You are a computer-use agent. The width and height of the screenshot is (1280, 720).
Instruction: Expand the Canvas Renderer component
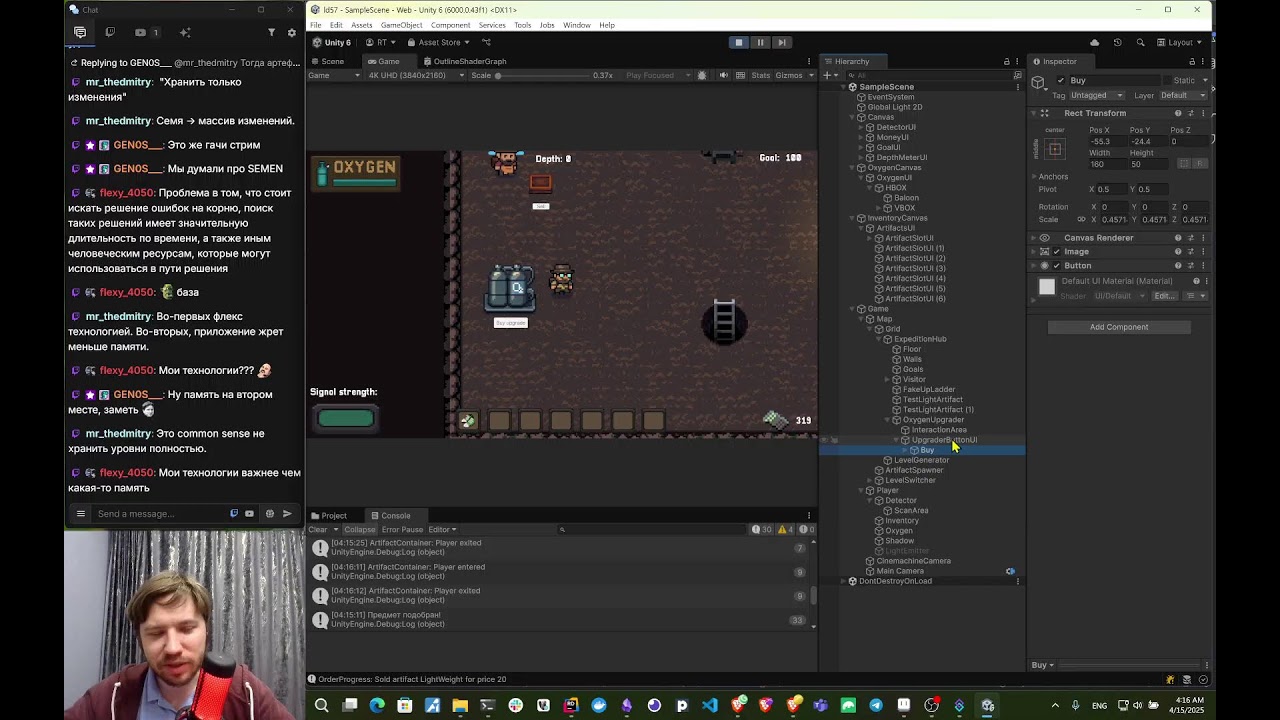click(x=1035, y=238)
